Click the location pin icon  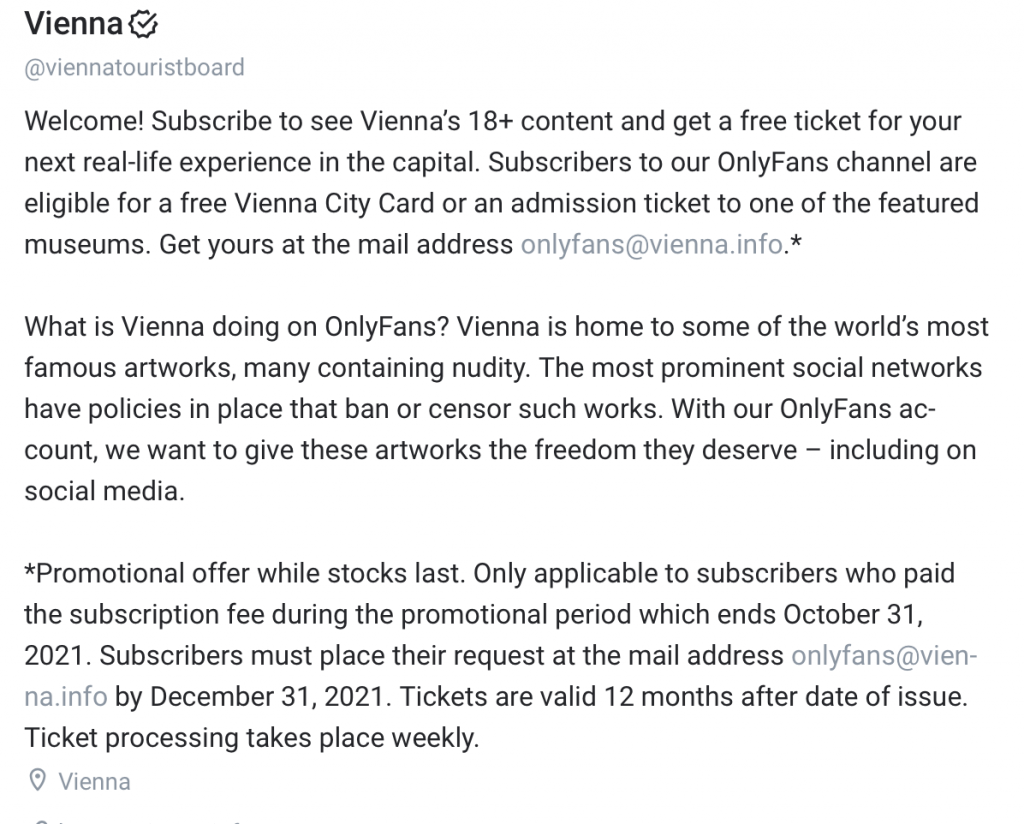[x=38, y=780]
